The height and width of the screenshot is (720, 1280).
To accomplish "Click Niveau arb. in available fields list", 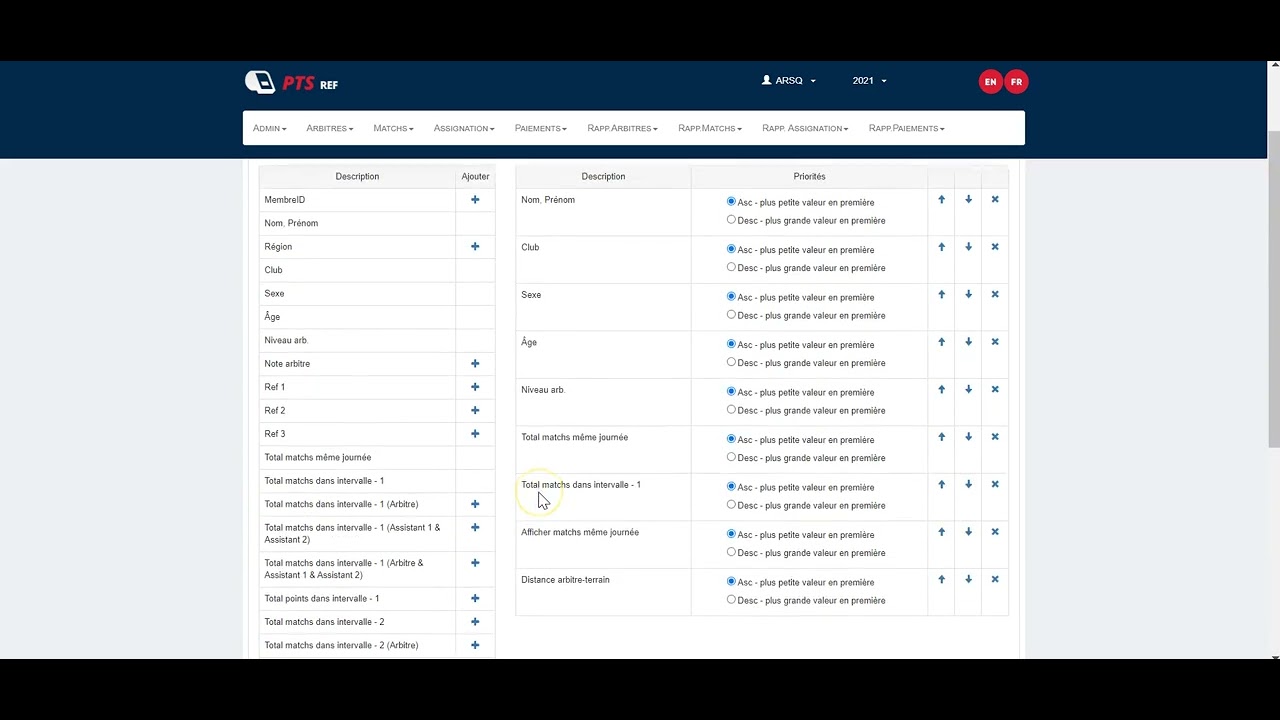I will [286, 340].
